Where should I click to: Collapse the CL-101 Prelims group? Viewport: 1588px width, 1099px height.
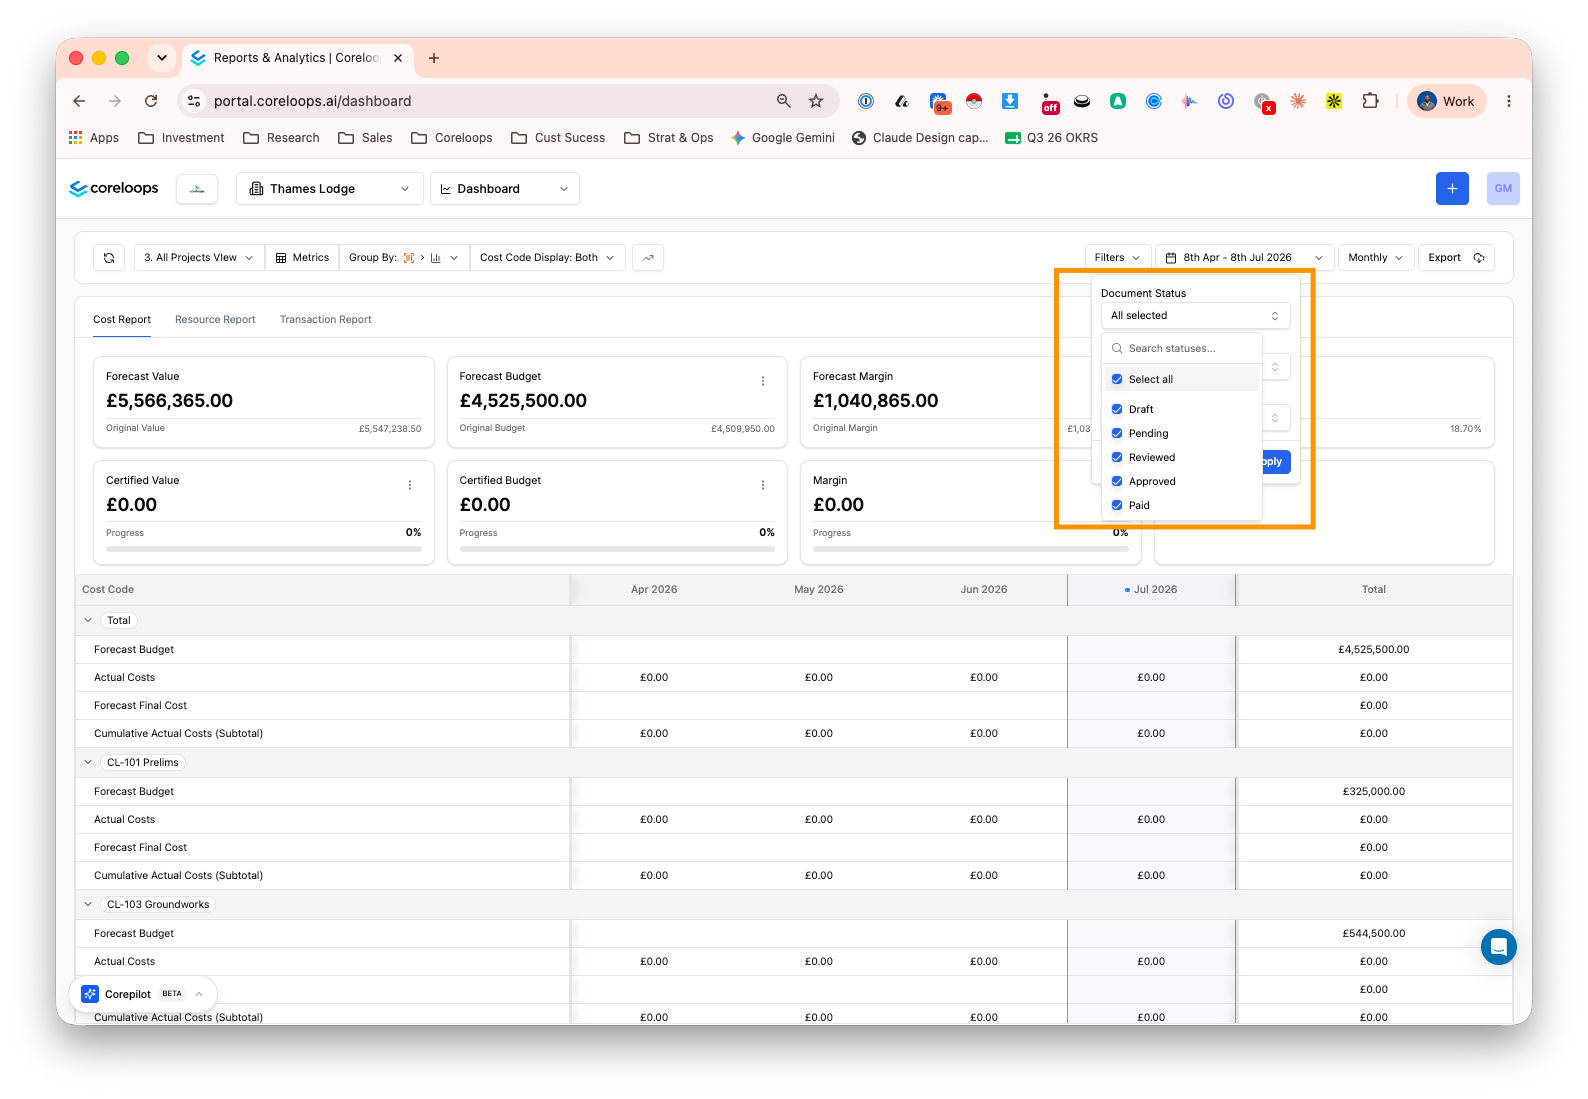[x=88, y=762]
